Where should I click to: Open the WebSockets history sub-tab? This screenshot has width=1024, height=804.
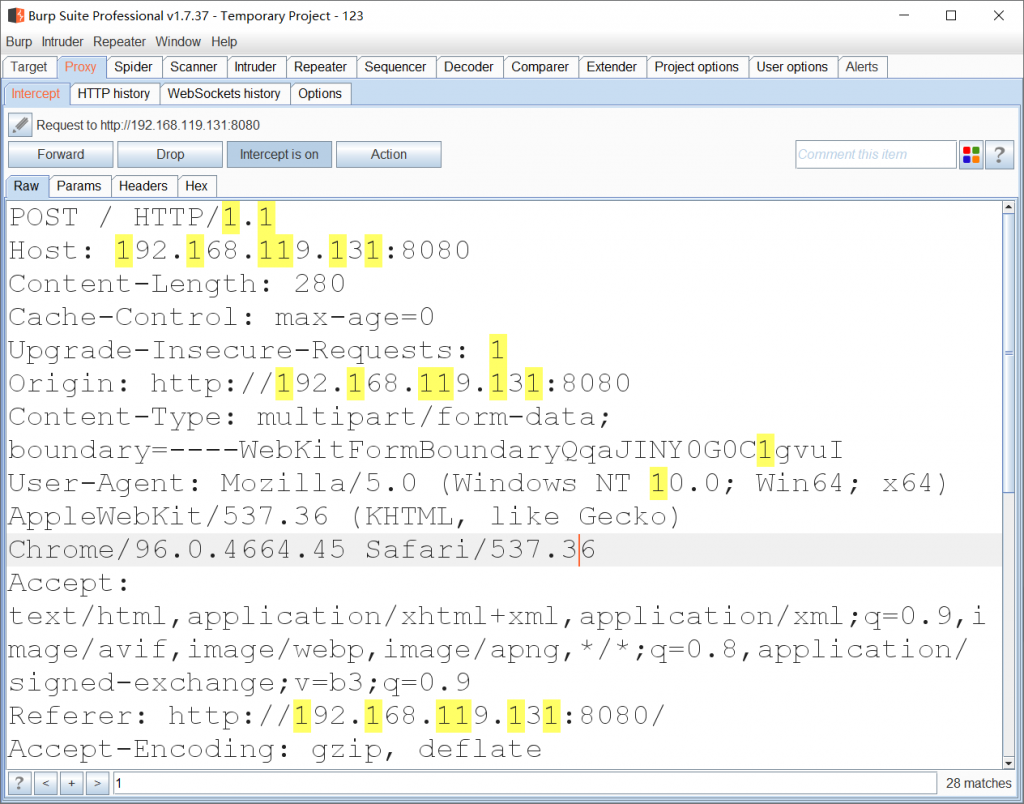[224, 93]
